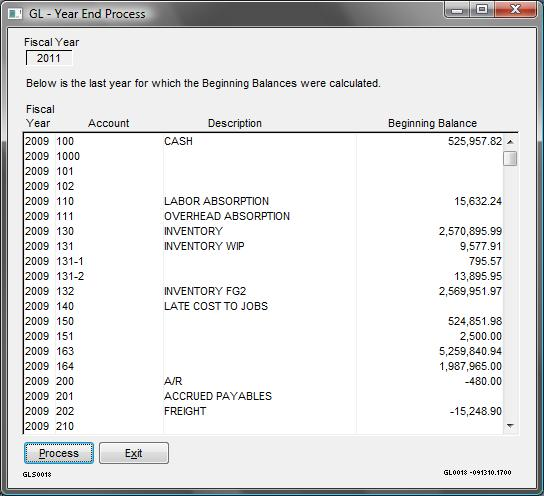
Task: Click the list scrollbar thumb
Action: [x=510, y=159]
